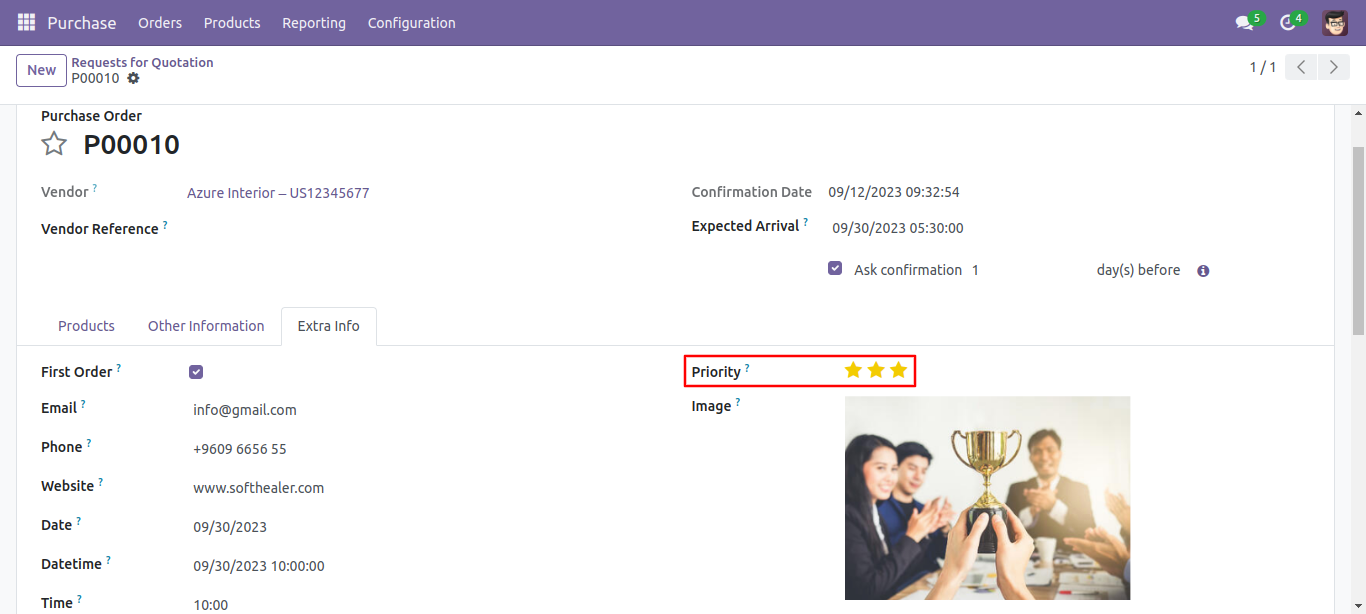The height and width of the screenshot is (614, 1366).
Task: Toggle the First Order checkbox
Action: click(x=196, y=372)
